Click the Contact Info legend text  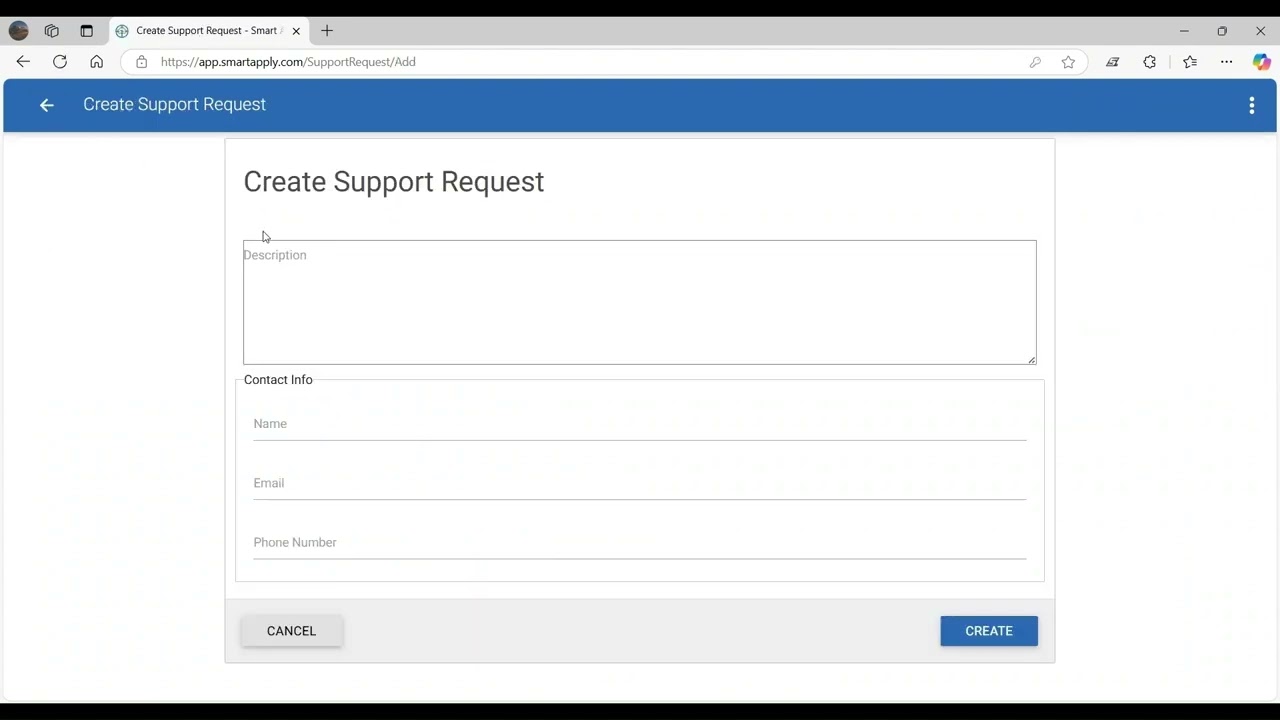278,380
